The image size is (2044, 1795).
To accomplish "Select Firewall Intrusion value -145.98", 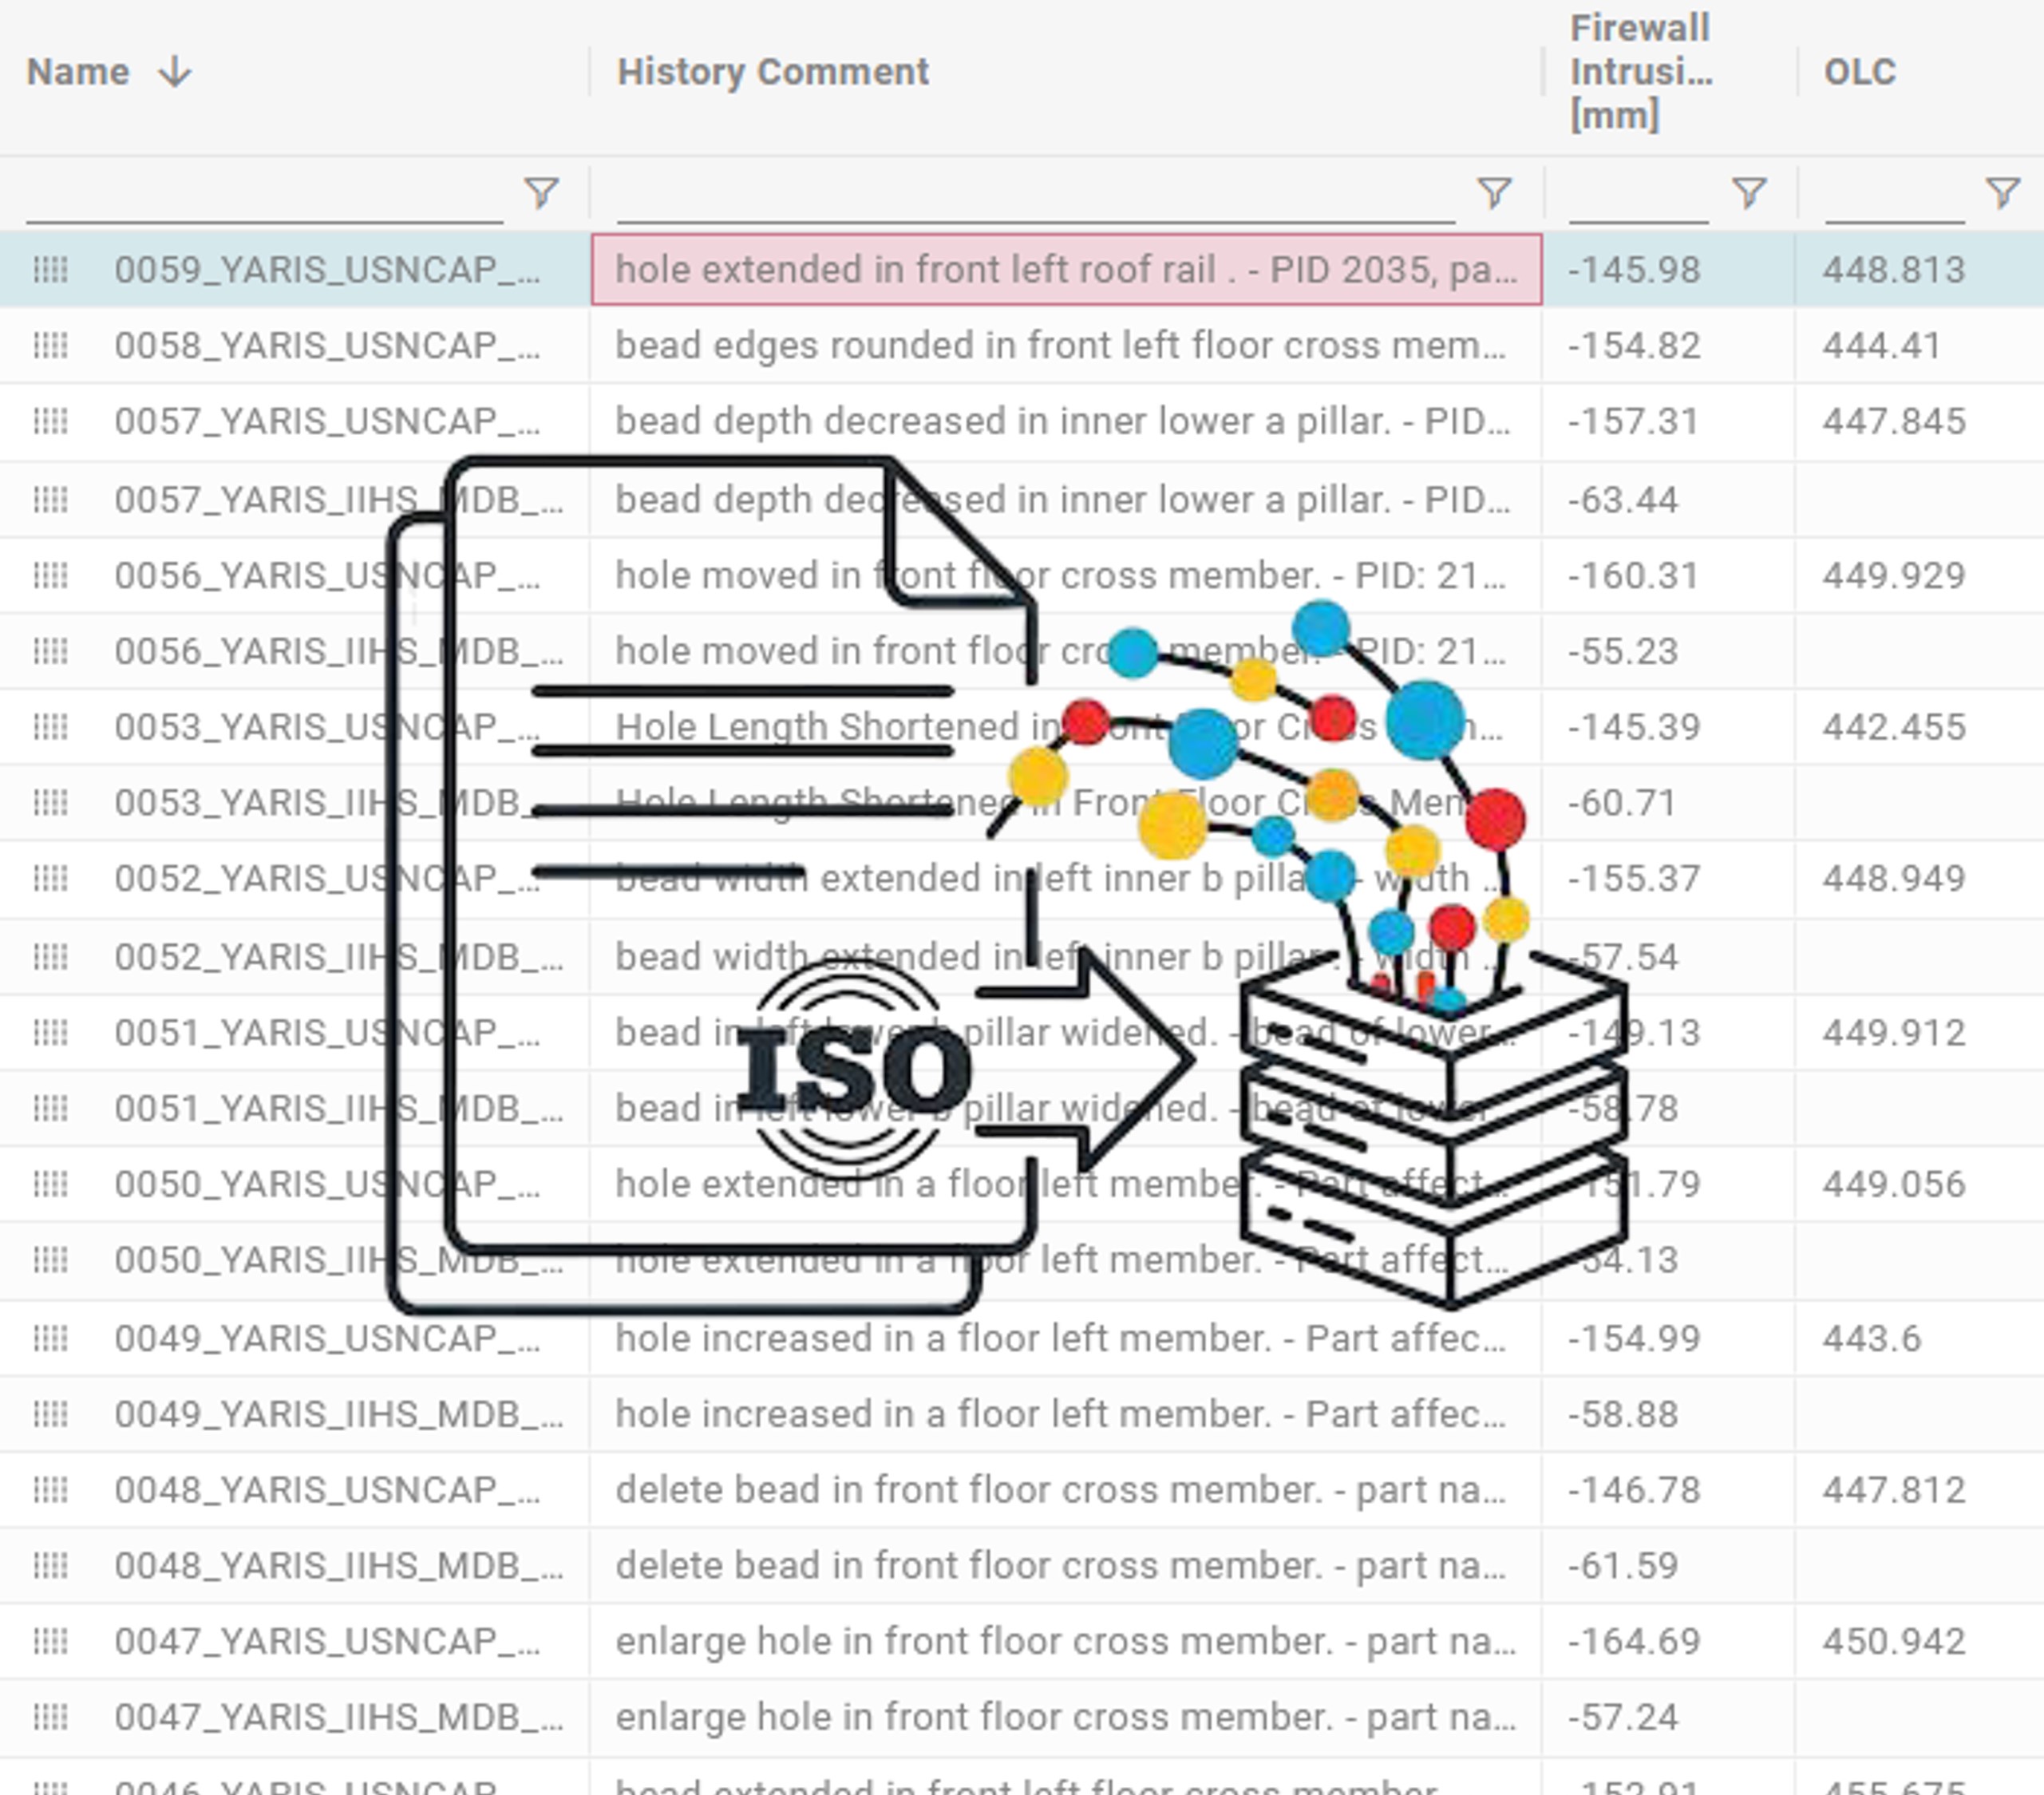I will pyautogui.click(x=1634, y=269).
